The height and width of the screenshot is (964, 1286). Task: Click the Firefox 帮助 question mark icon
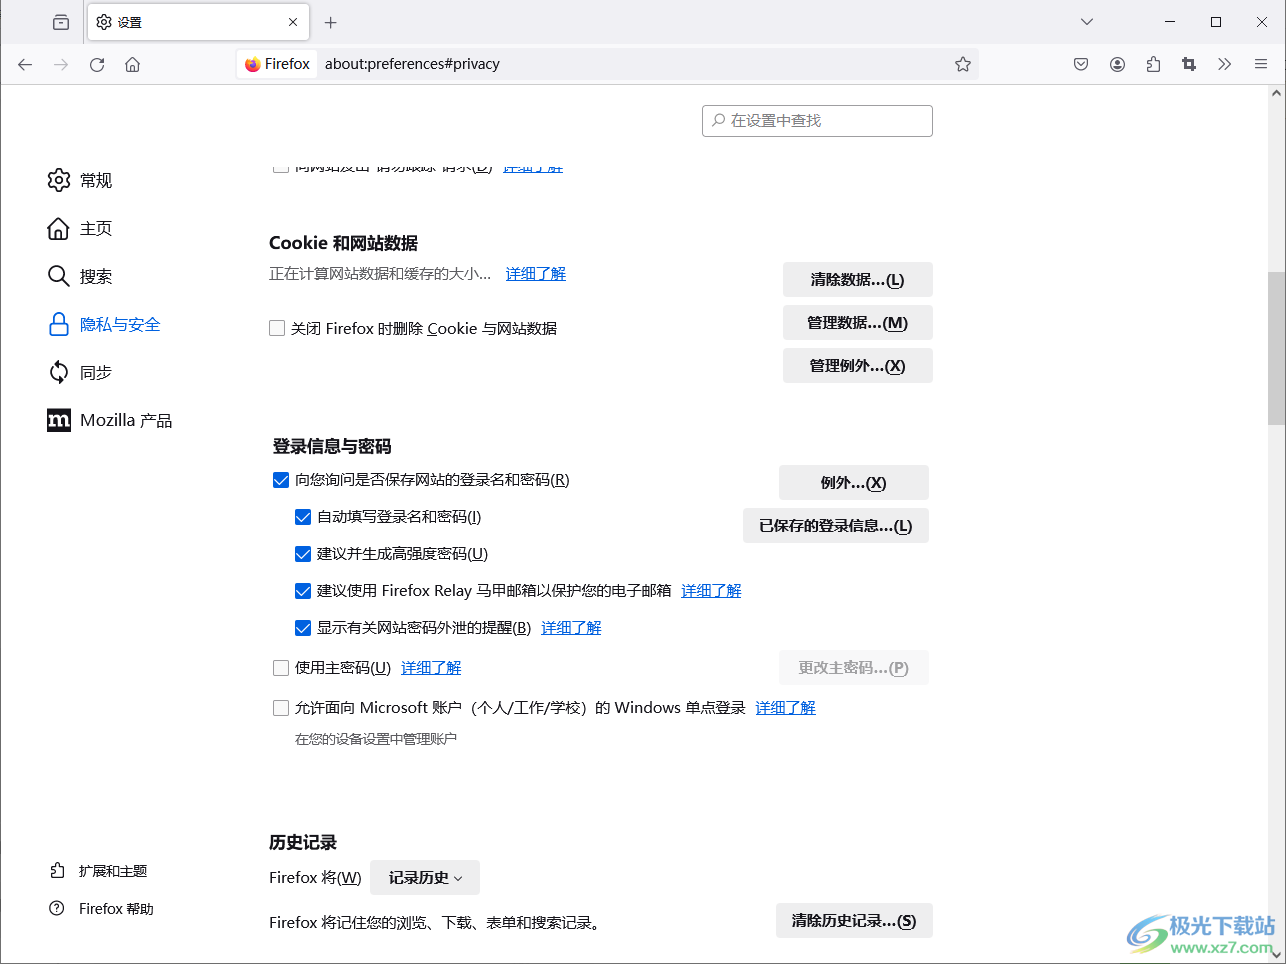57,909
